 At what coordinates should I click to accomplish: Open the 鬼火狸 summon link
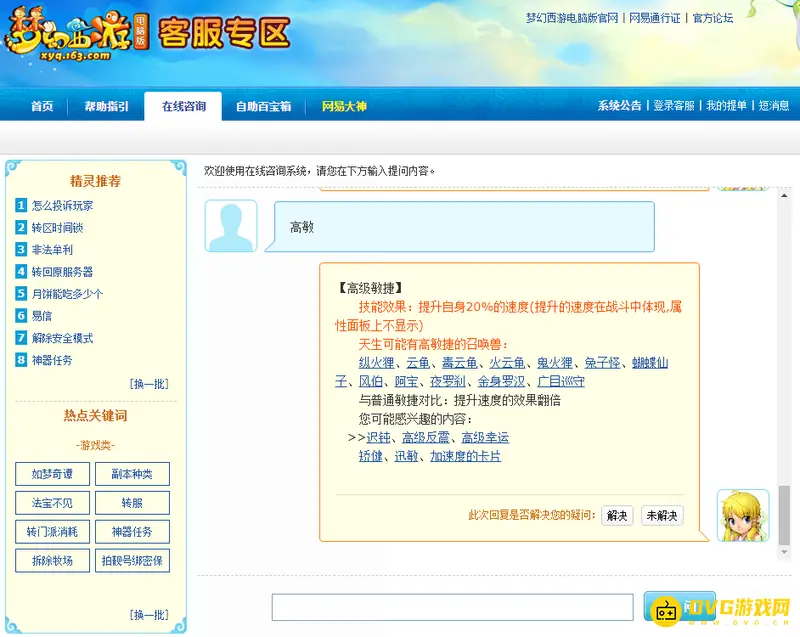click(x=555, y=363)
